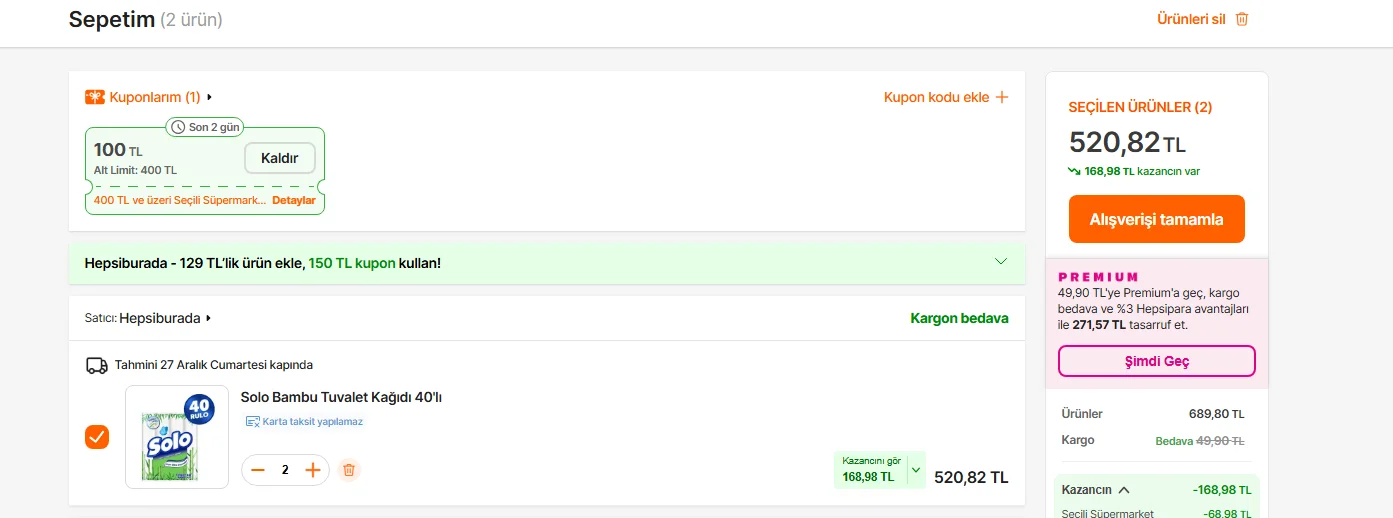Delete Solo Bambu item with trash icon
The width and height of the screenshot is (1393, 518).
pos(348,470)
